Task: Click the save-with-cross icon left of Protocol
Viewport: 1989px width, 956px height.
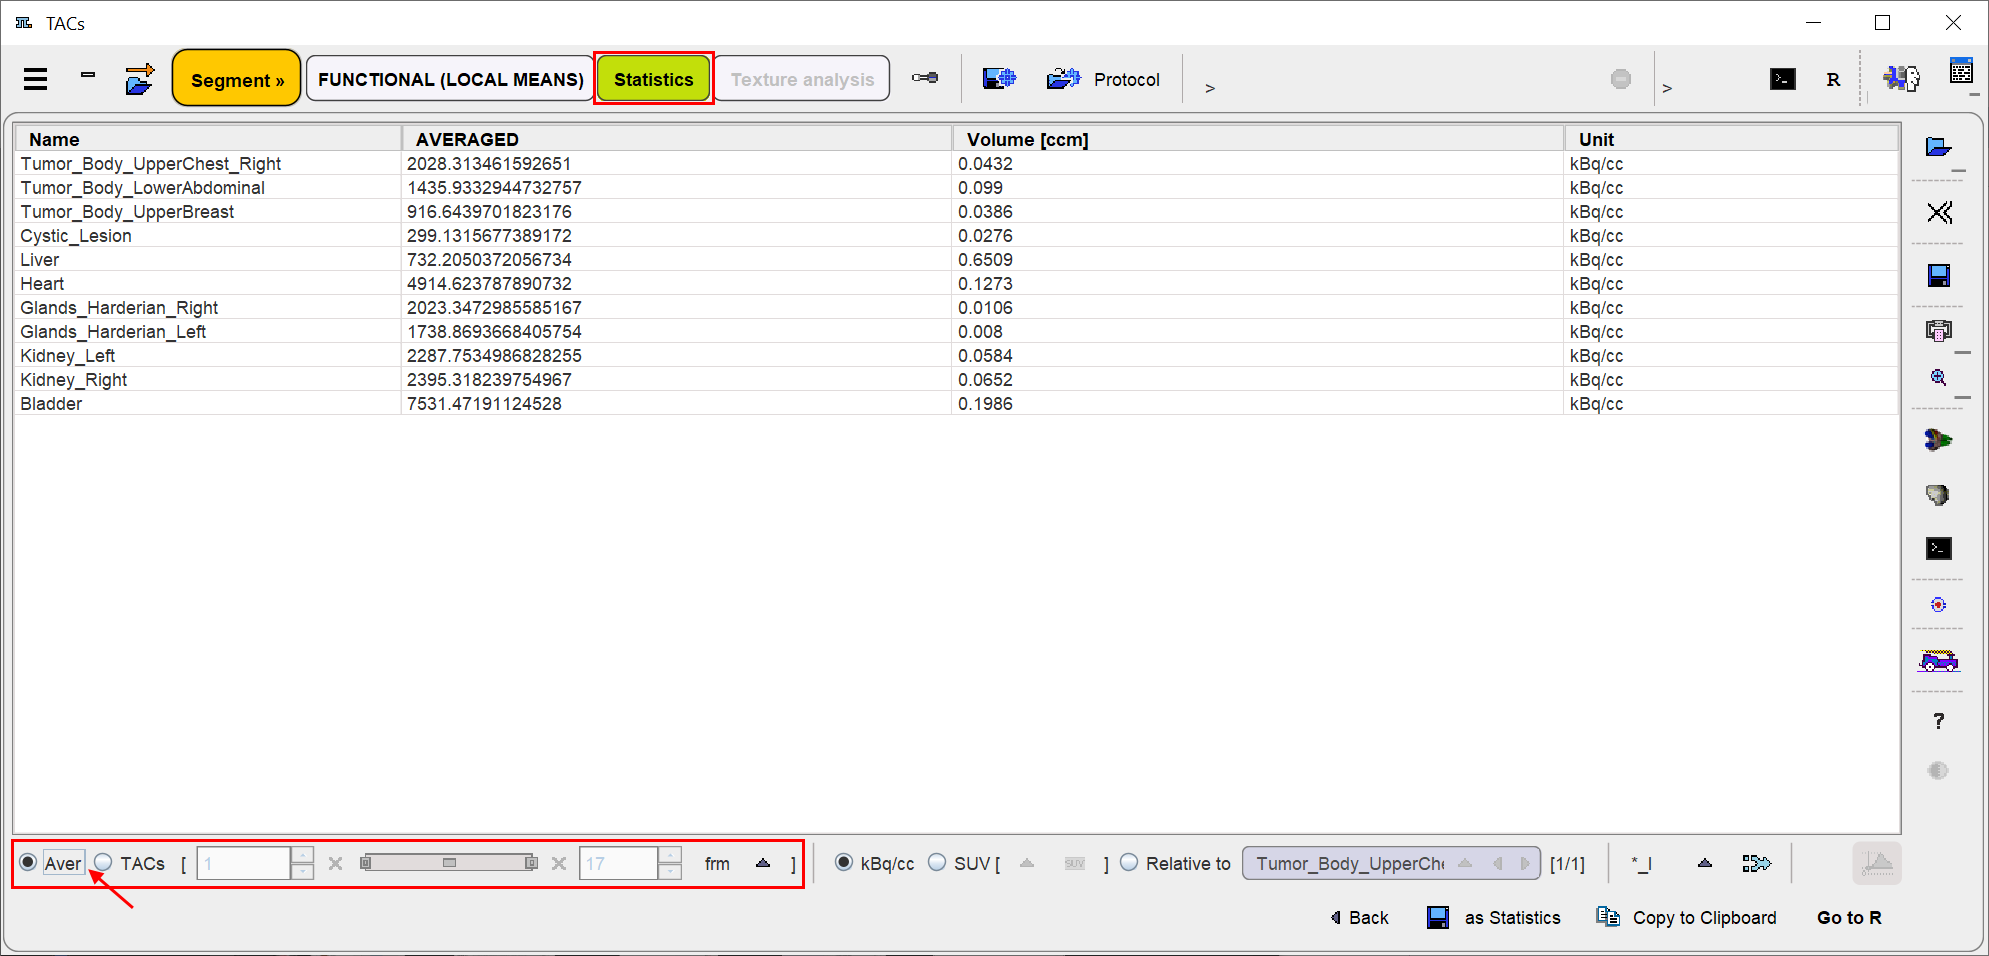Action: pyautogui.click(x=999, y=79)
